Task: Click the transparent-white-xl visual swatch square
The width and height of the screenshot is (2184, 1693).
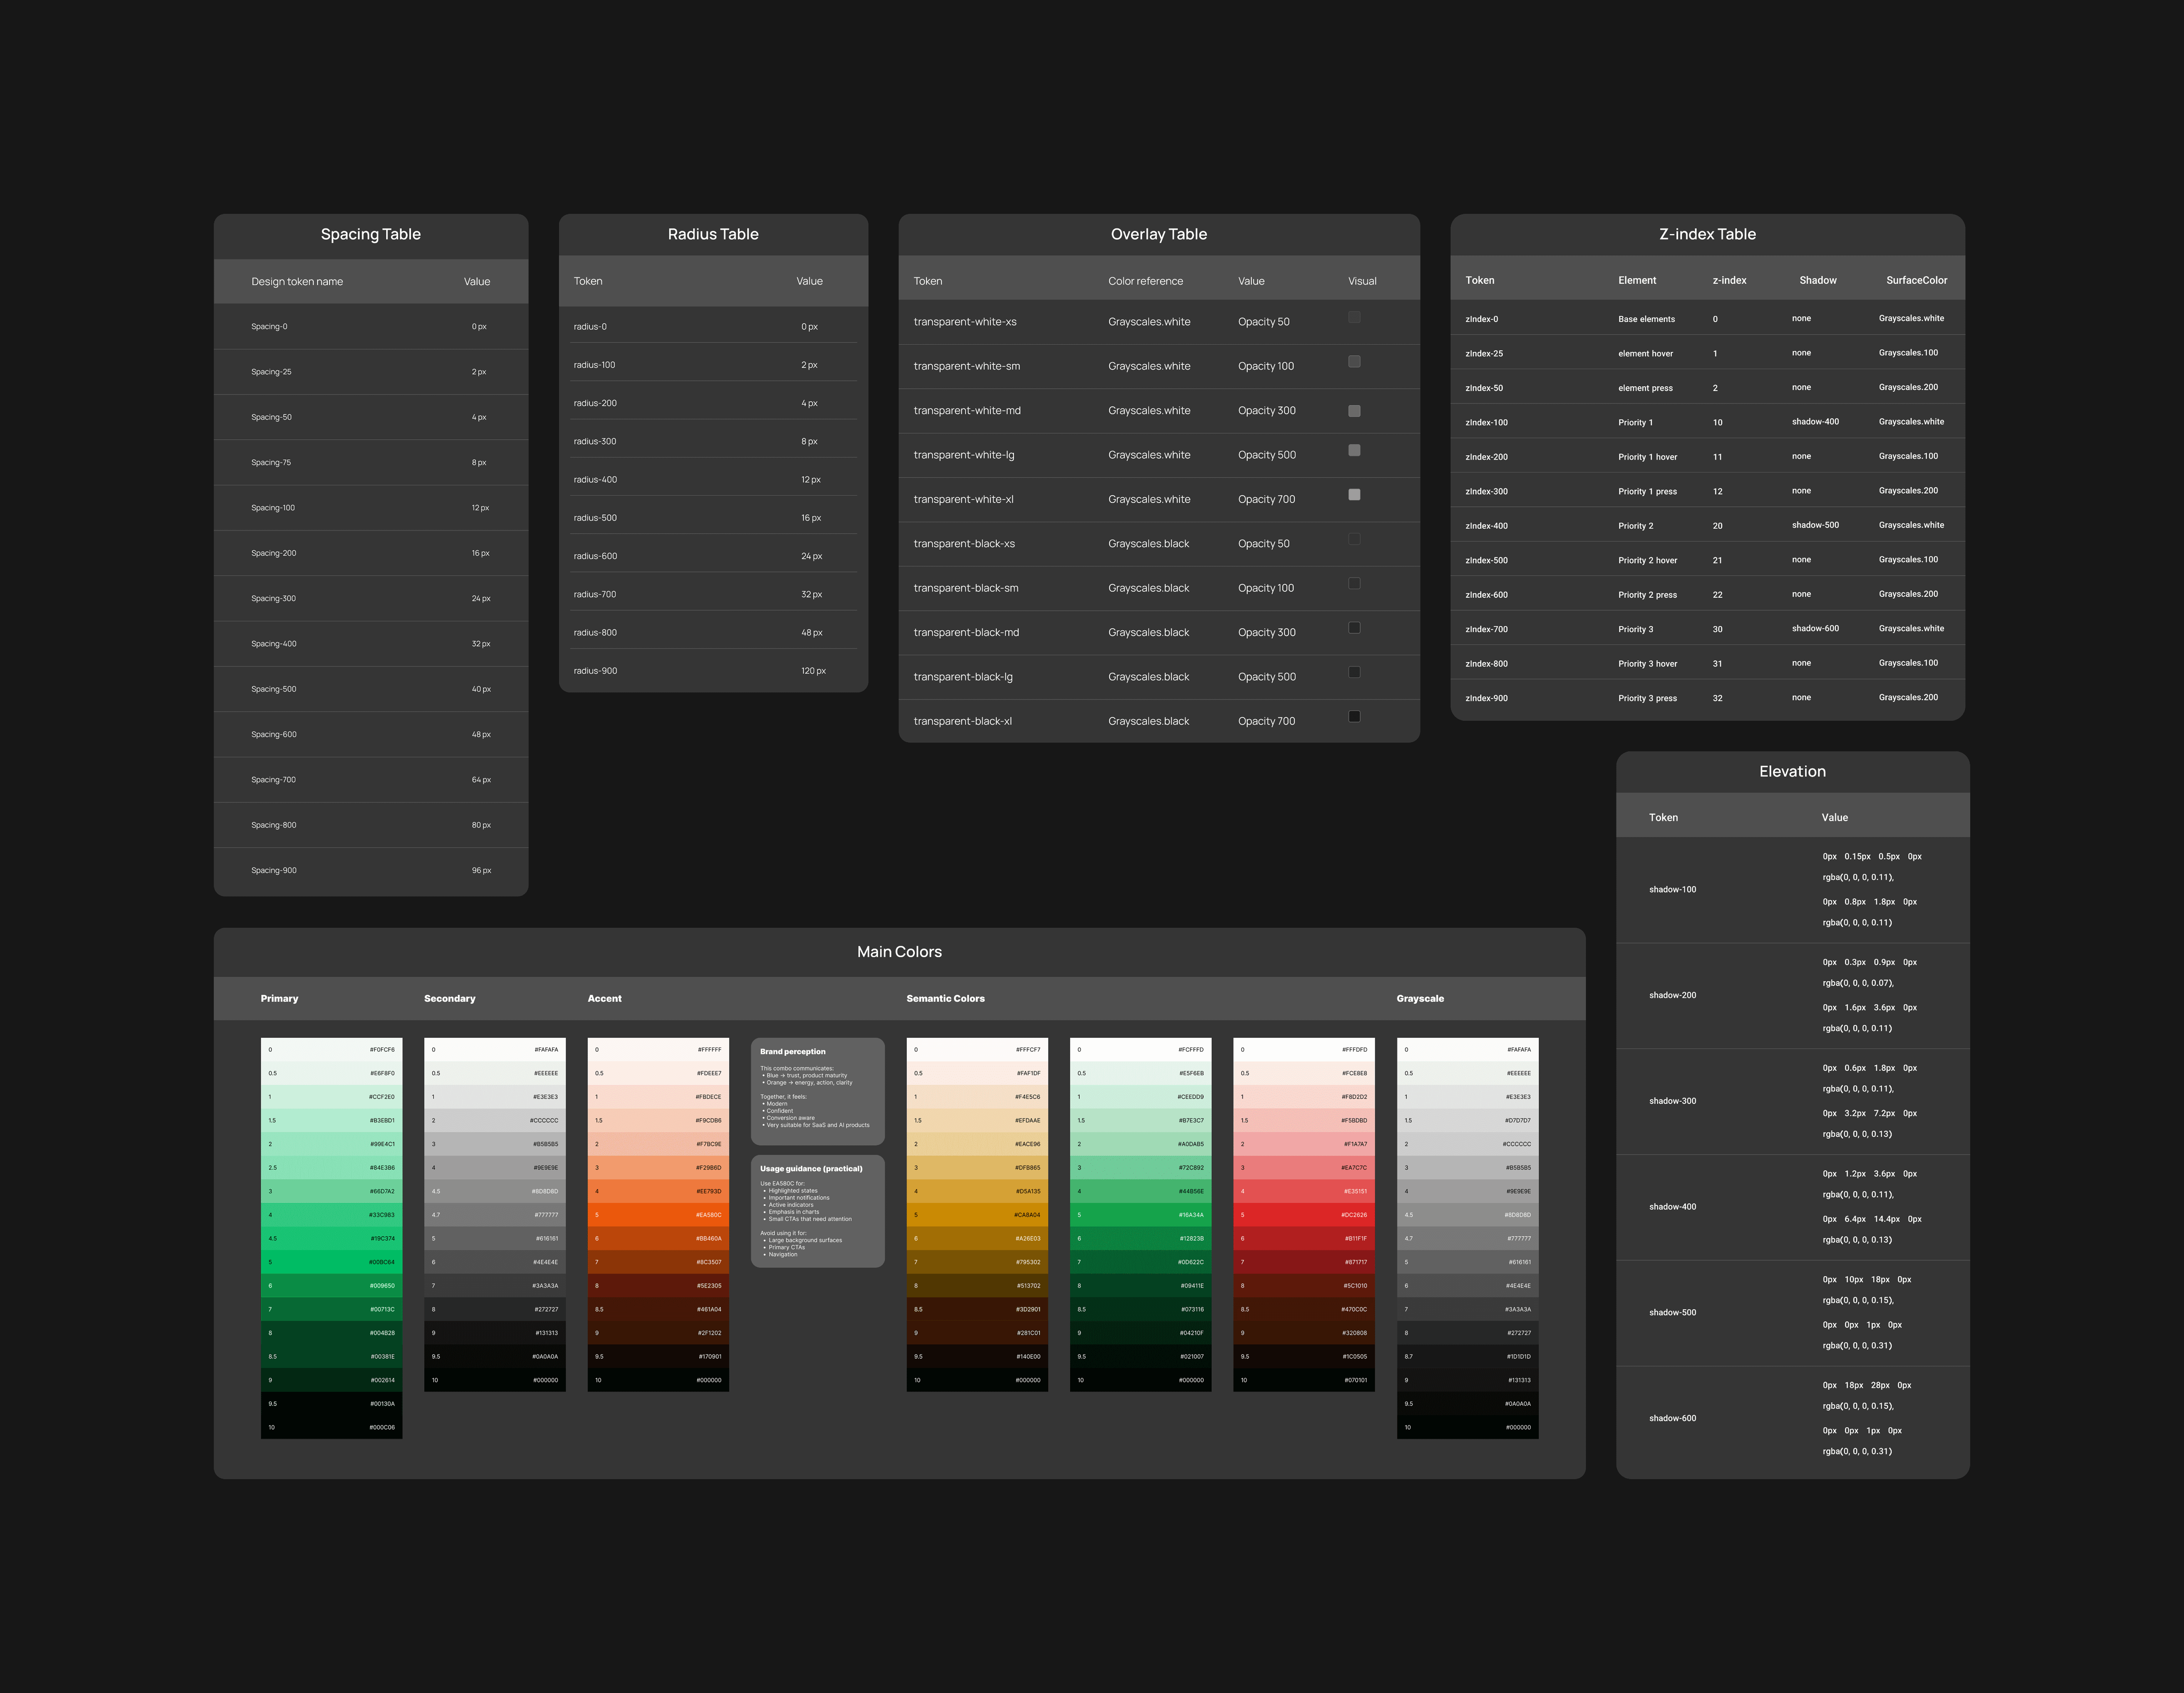Action: coord(1355,494)
